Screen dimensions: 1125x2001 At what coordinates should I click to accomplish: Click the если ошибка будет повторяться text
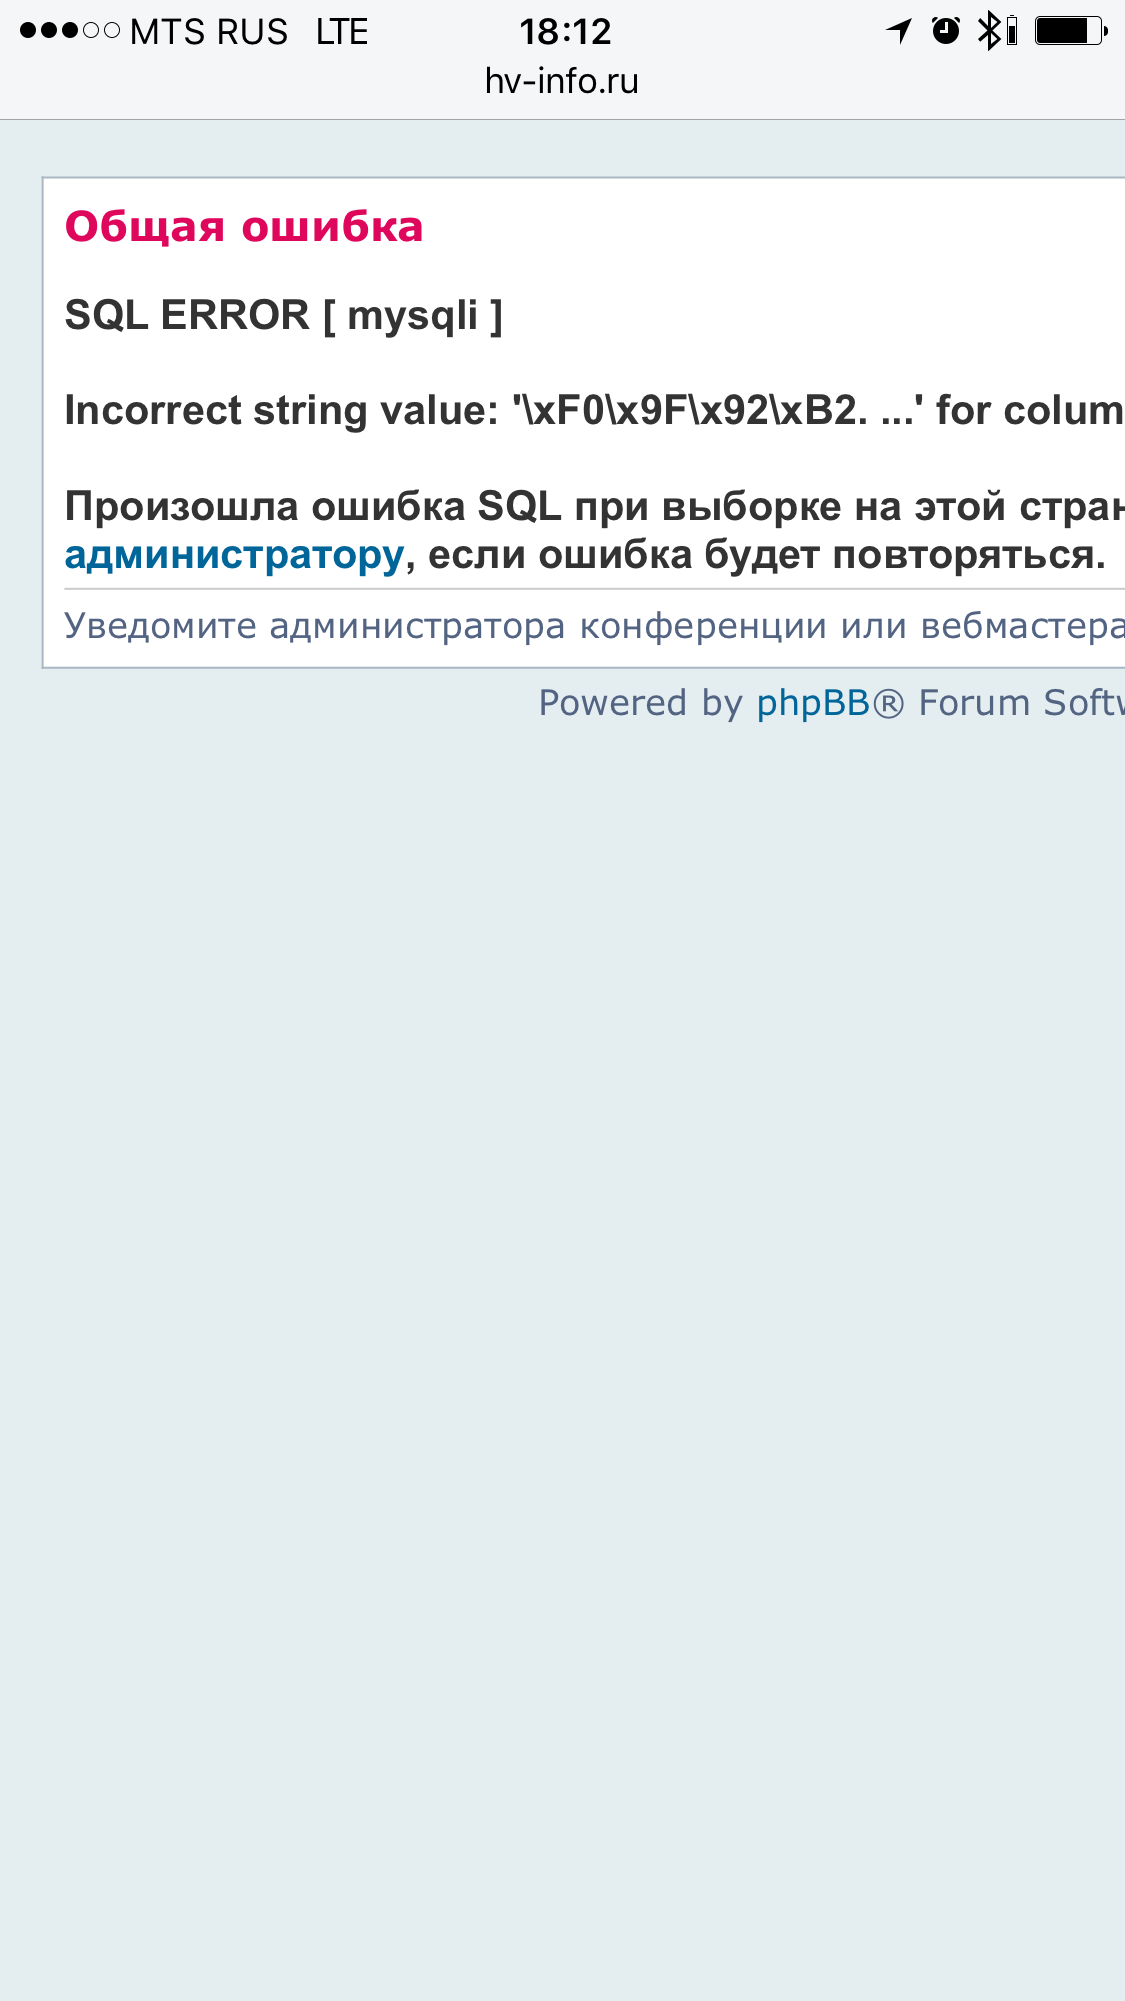pos(767,554)
